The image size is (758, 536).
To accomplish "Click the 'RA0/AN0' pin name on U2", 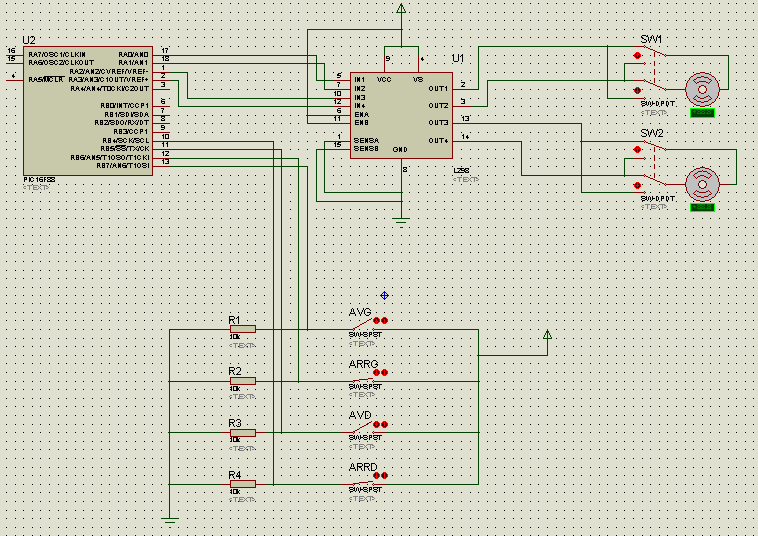I will (x=133, y=55).
